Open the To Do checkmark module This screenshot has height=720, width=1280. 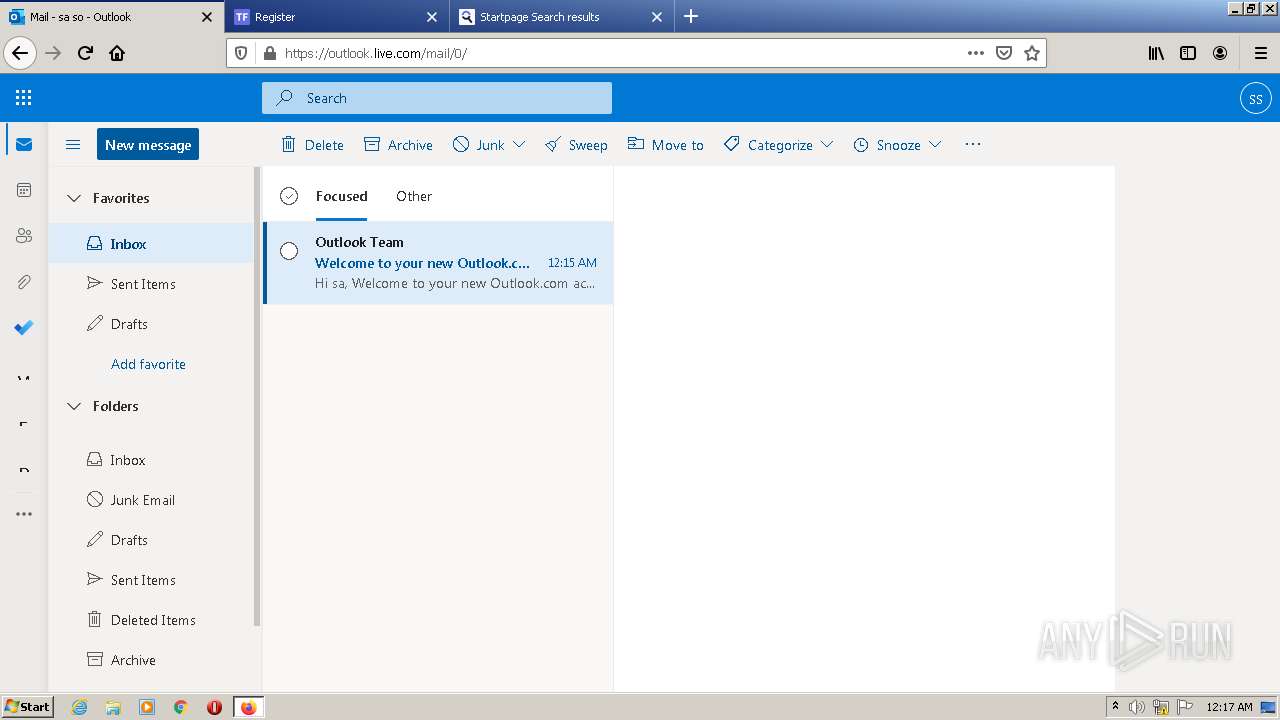click(x=24, y=328)
